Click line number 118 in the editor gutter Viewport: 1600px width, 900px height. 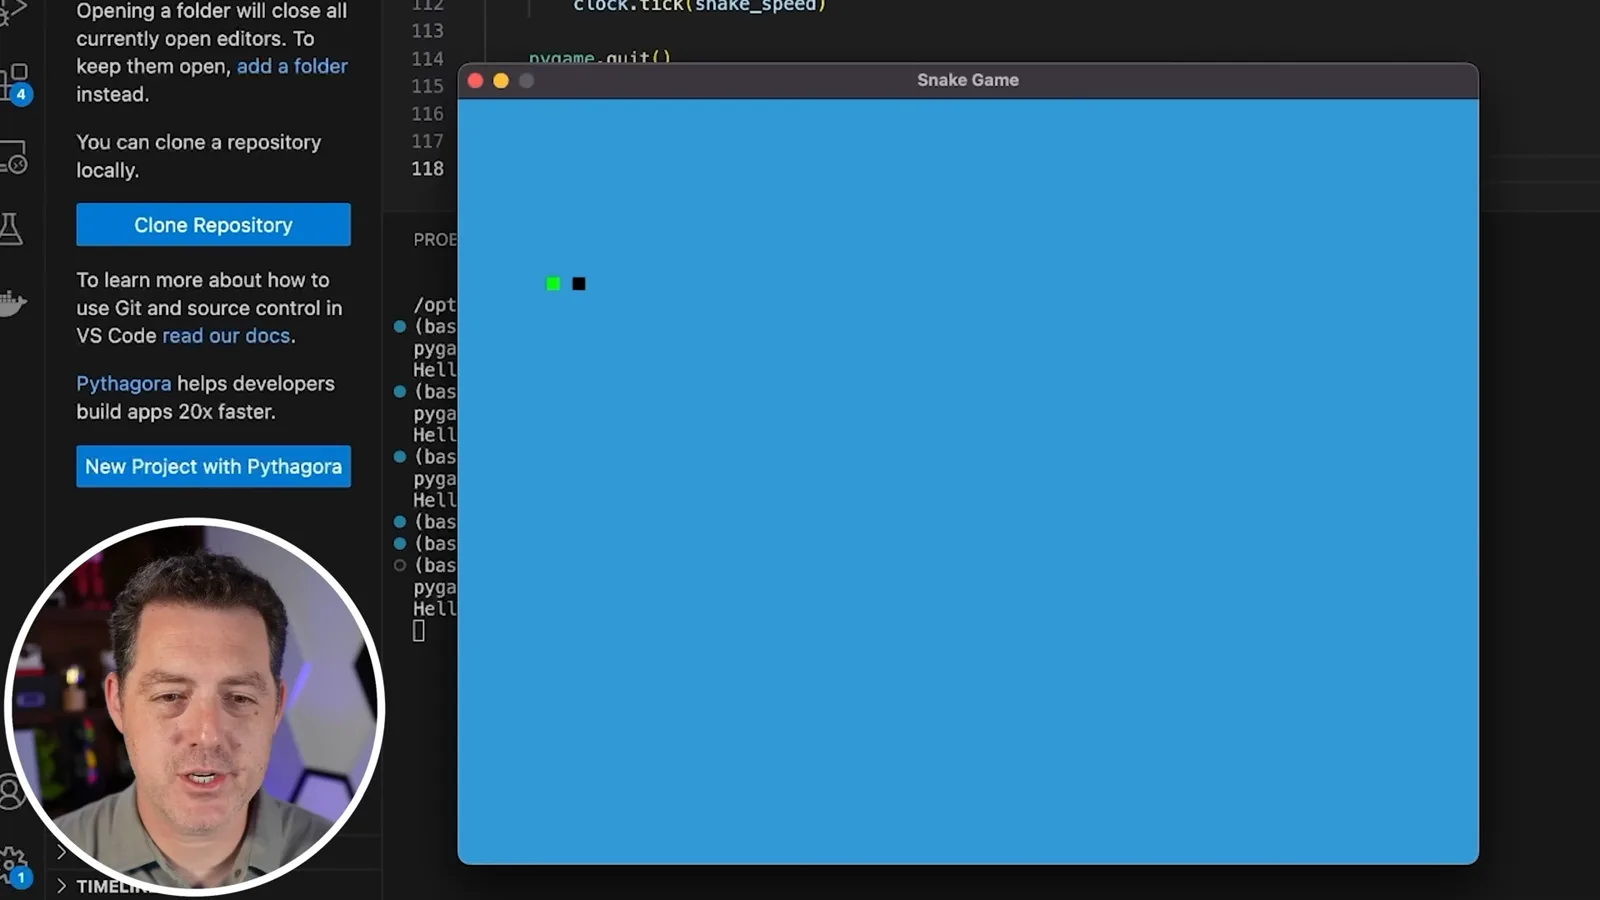(427, 169)
